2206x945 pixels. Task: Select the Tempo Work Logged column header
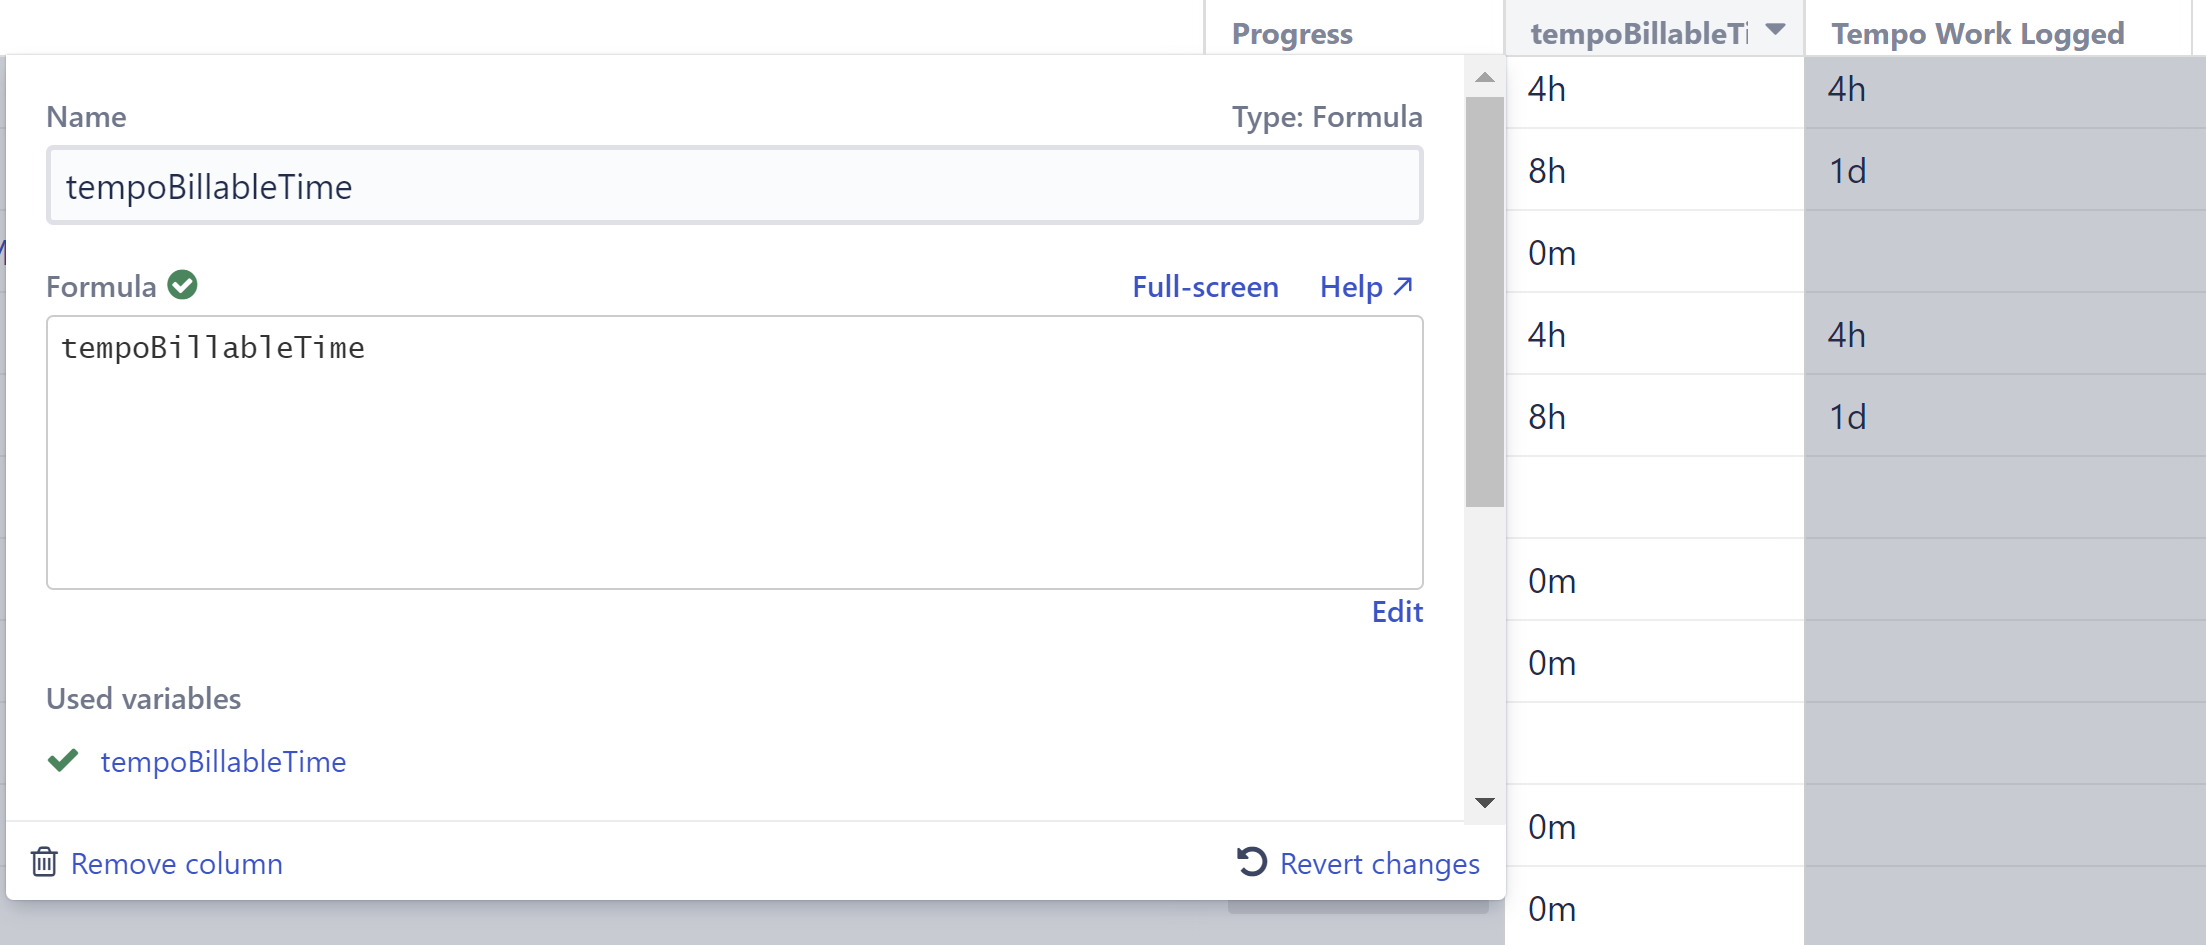[x=1977, y=33]
